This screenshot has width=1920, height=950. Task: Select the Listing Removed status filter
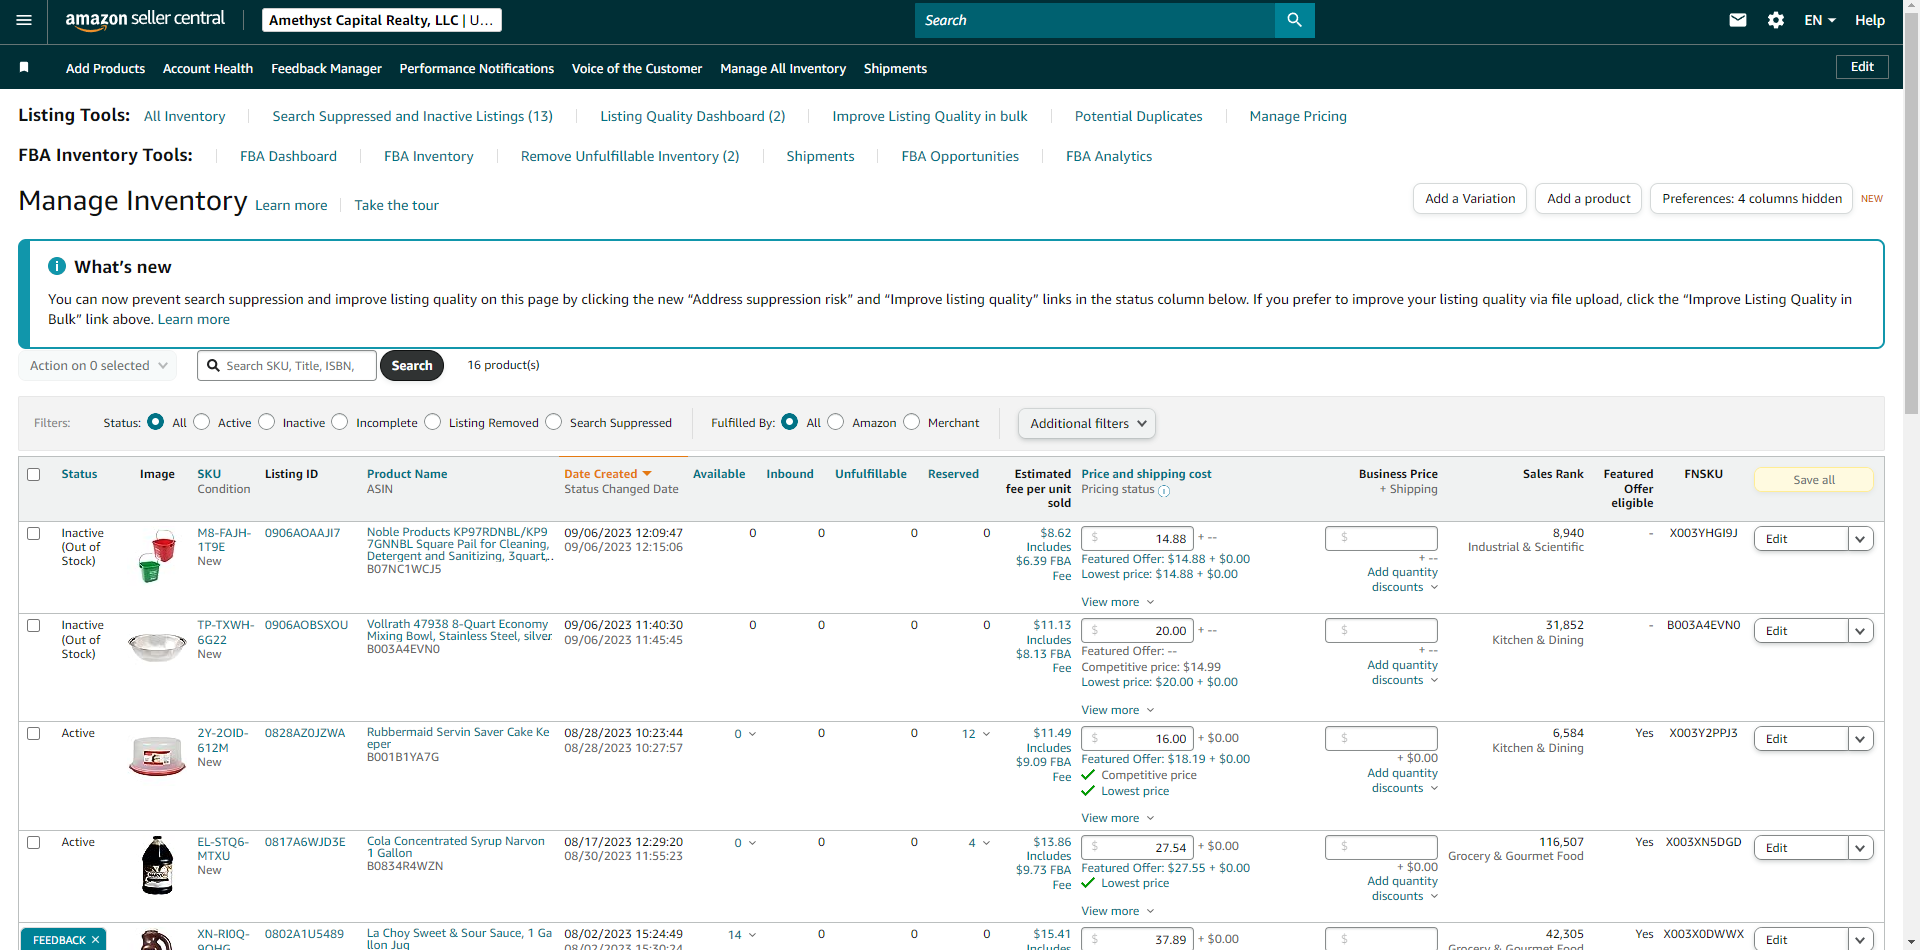tap(433, 422)
